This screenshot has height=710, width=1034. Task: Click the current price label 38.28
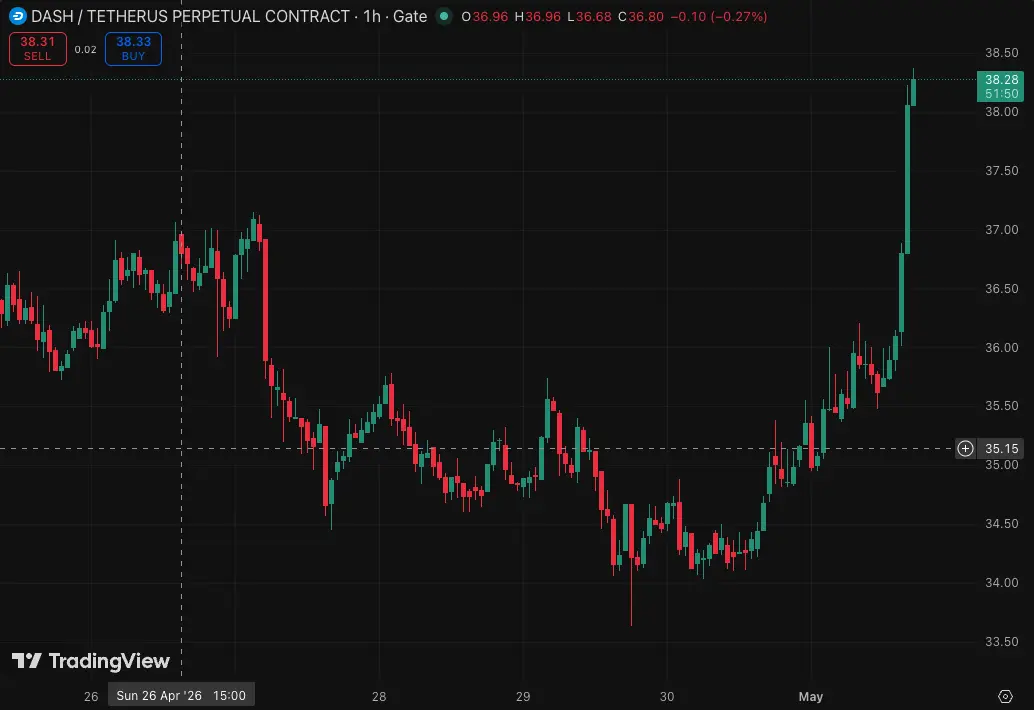(x=1001, y=80)
